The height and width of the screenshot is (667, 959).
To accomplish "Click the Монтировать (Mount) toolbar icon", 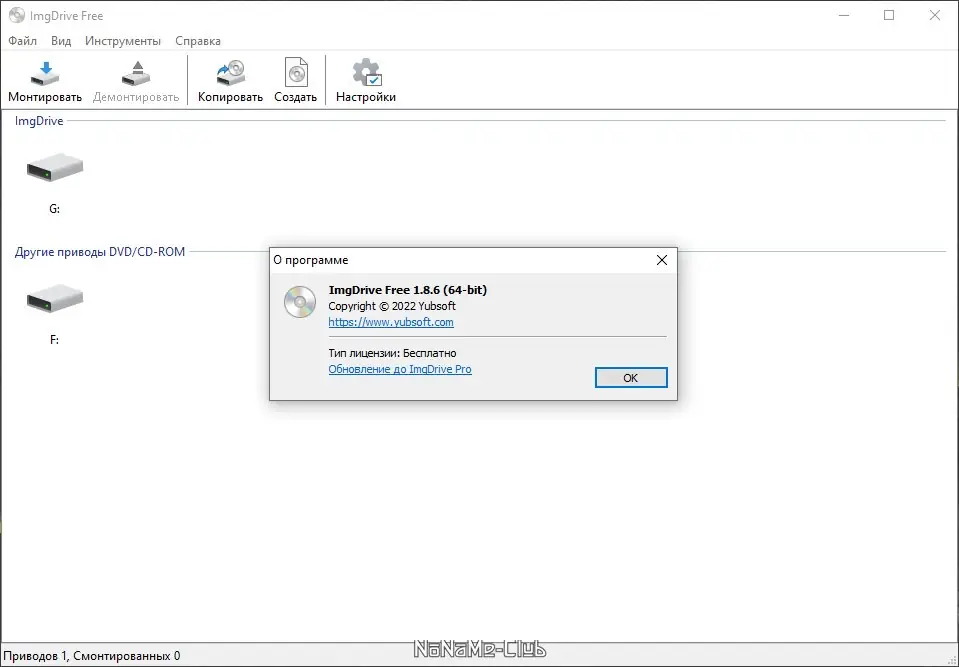I will coord(45,73).
